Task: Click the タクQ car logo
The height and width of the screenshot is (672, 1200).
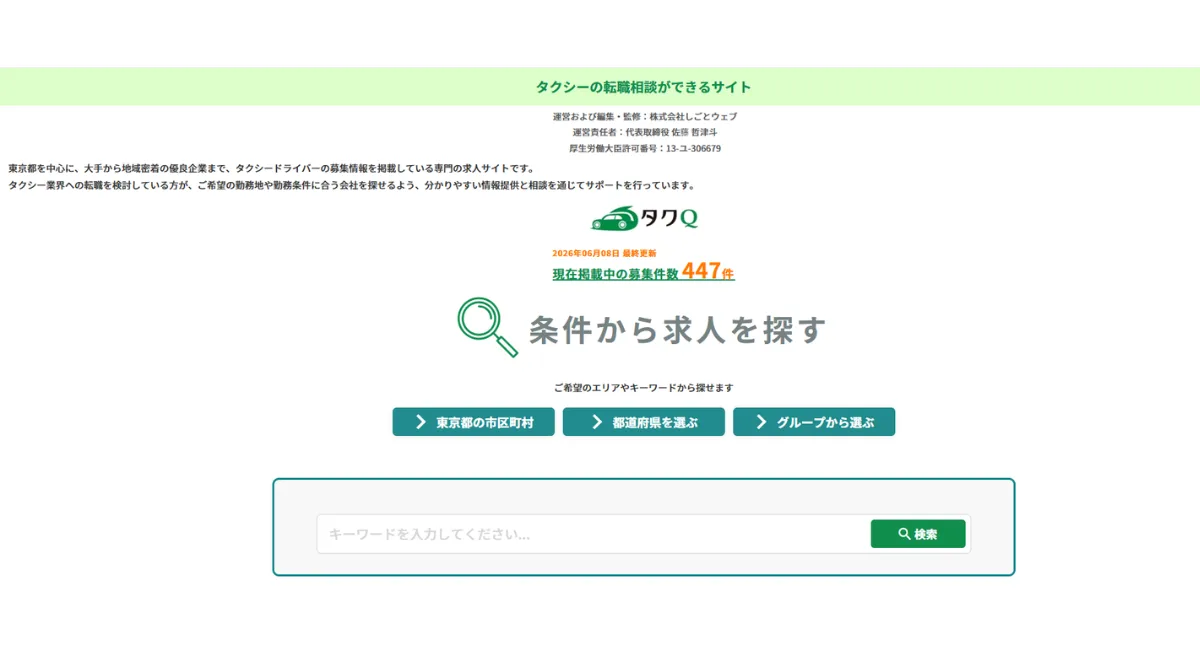Action: tap(644, 218)
